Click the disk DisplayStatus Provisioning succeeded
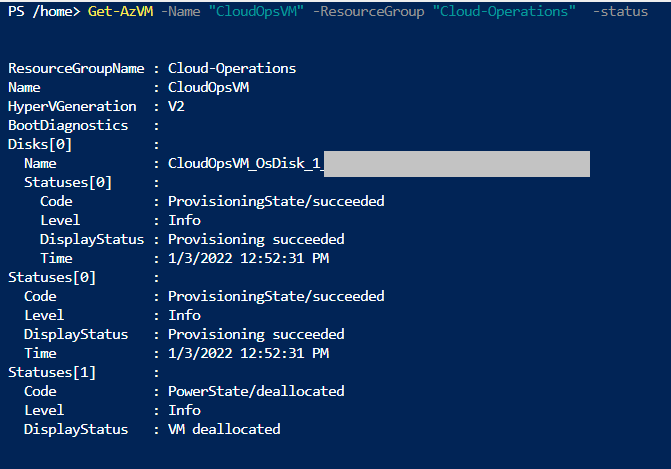 pos(256,239)
